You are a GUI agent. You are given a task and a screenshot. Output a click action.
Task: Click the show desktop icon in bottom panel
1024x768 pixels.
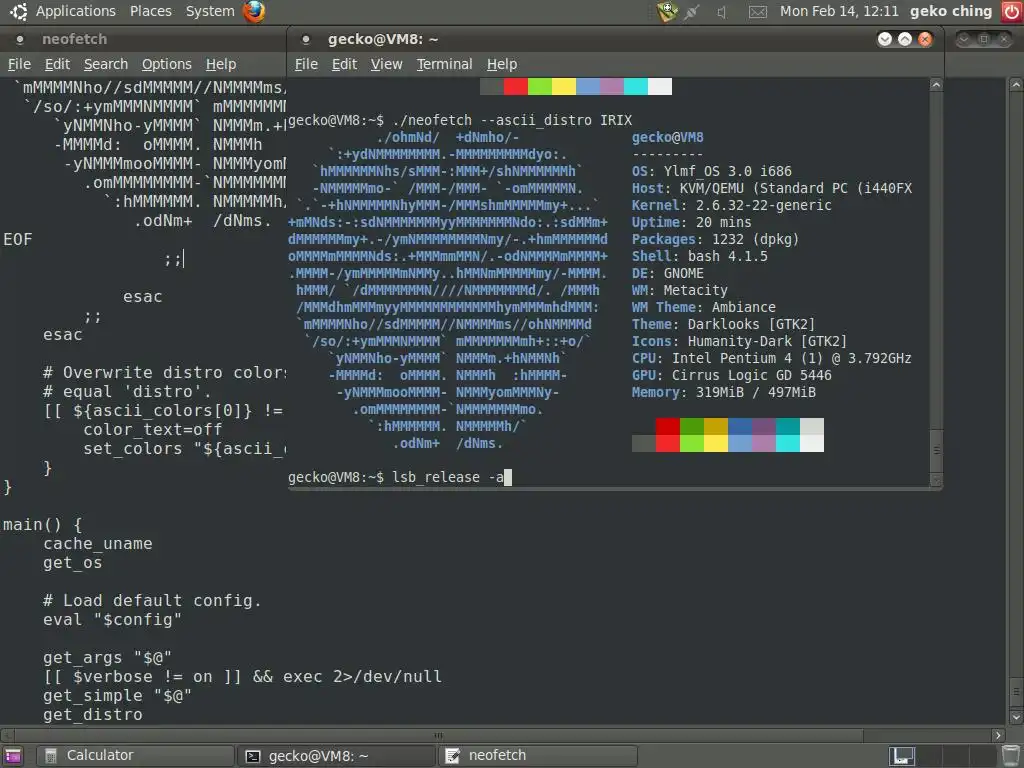tap(13, 756)
